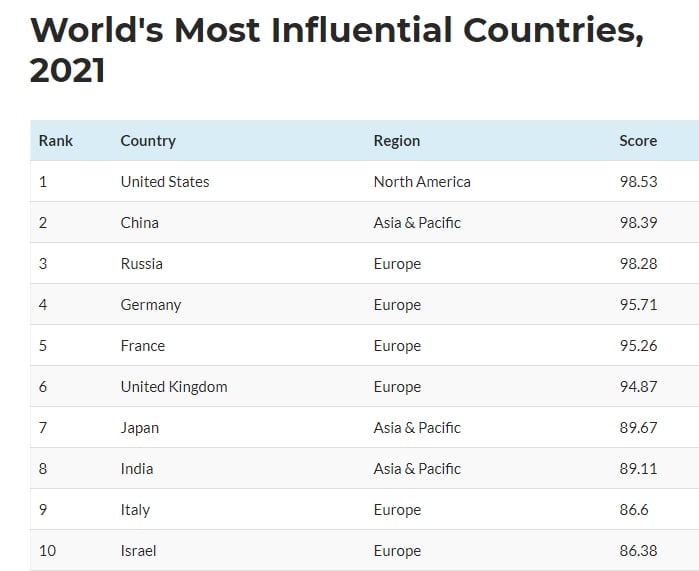Click the North America region cell

pos(422,182)
